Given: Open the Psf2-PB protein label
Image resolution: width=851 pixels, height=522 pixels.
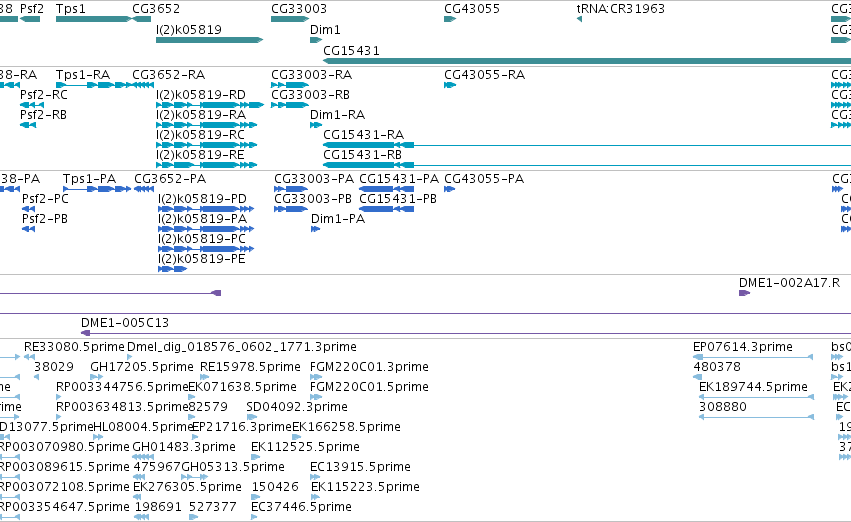Looking at the screenshot, I should point(45,219).
